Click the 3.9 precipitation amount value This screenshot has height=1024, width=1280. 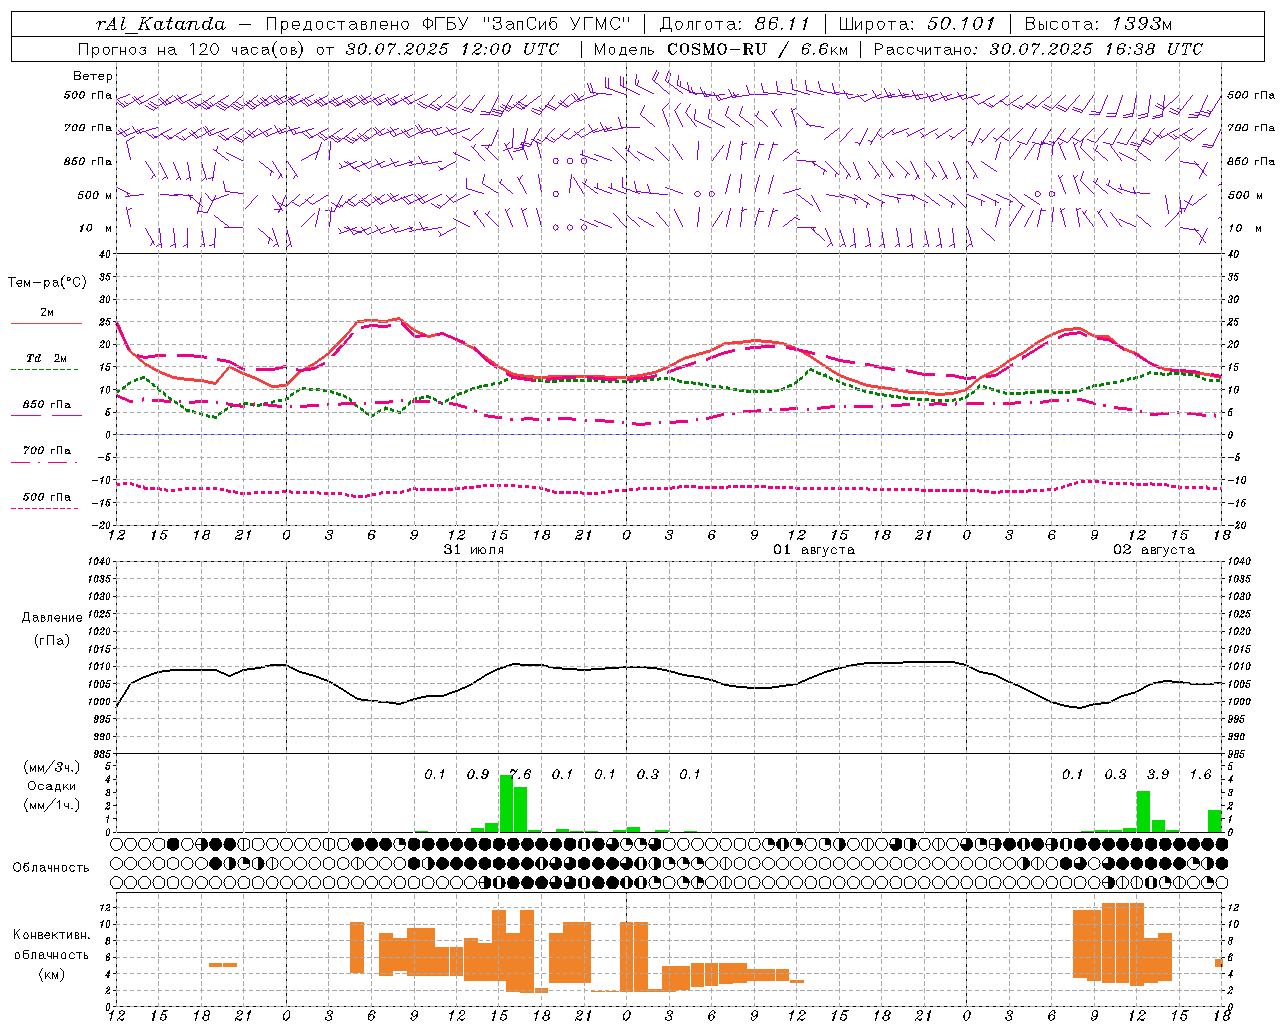(x=1158, y=775)
